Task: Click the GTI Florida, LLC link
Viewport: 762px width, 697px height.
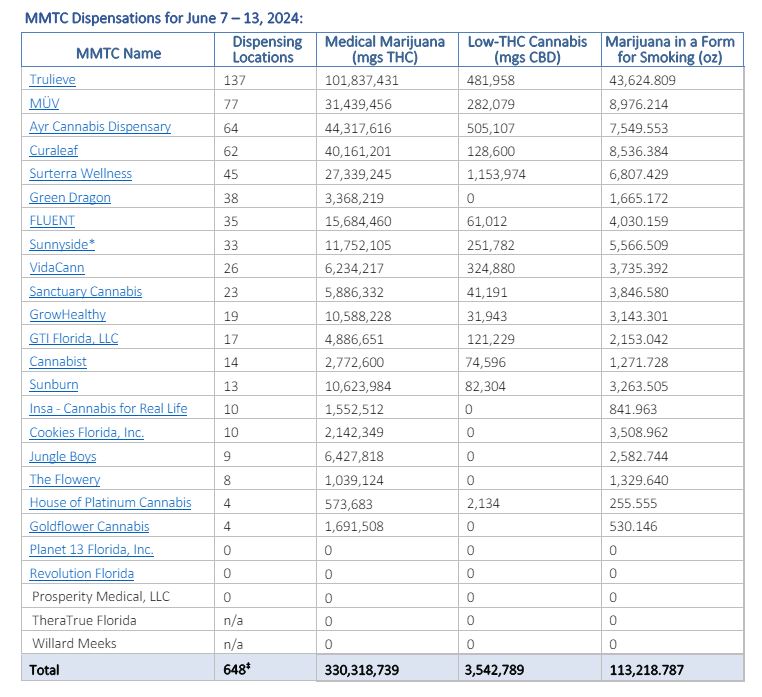Action: pyautogui.click(x=73, y=338)
